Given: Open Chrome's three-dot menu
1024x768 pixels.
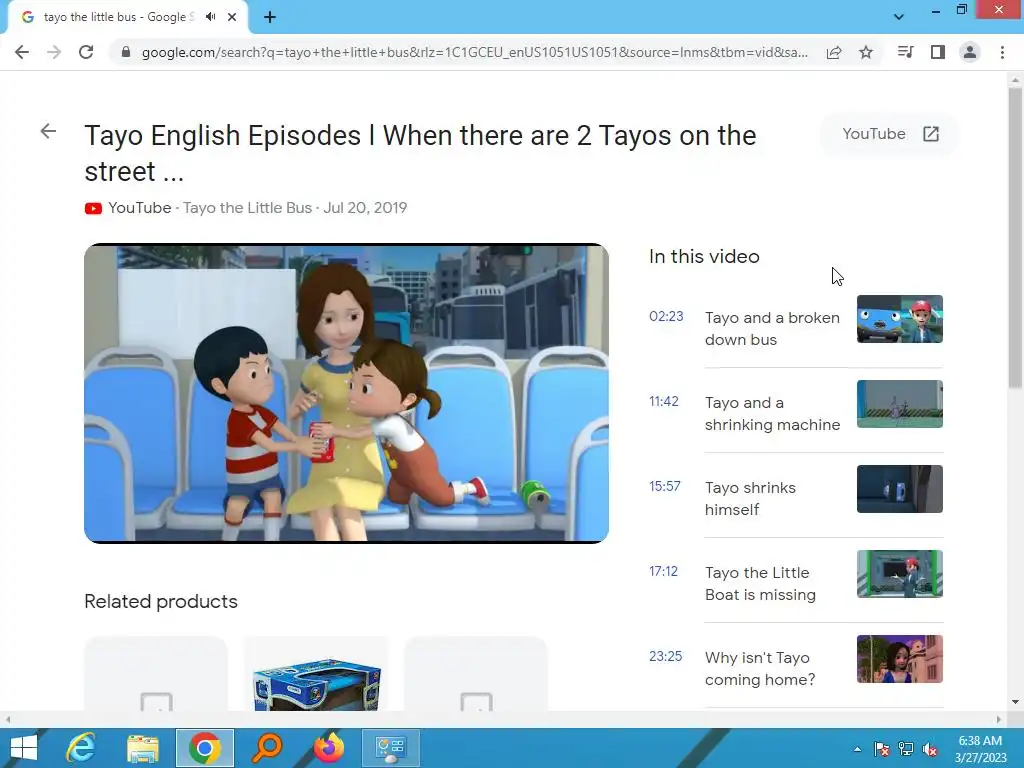Looking at the screenshot, I should (1002, 52).
